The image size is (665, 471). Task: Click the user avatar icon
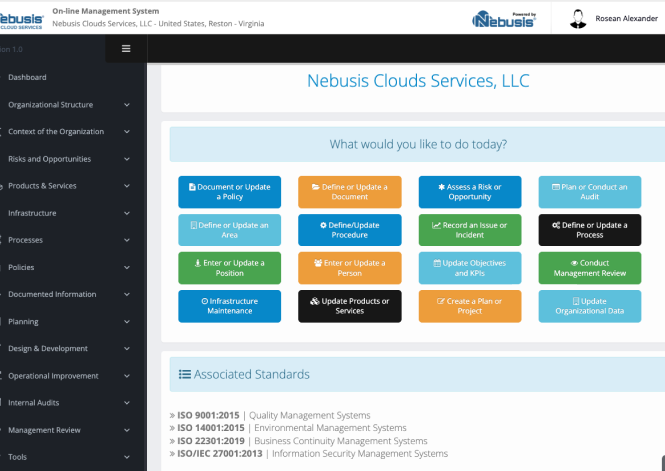click(x=578, y=18)
